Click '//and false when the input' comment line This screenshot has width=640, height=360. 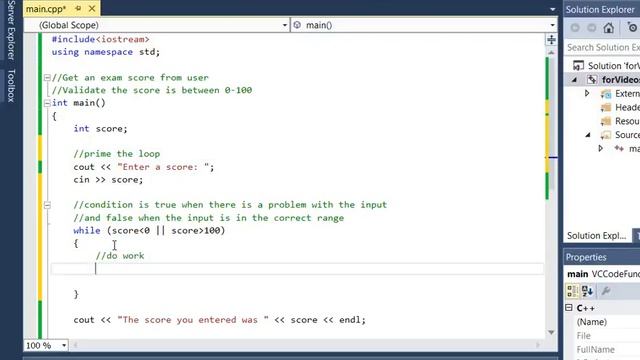pos(209,218)
